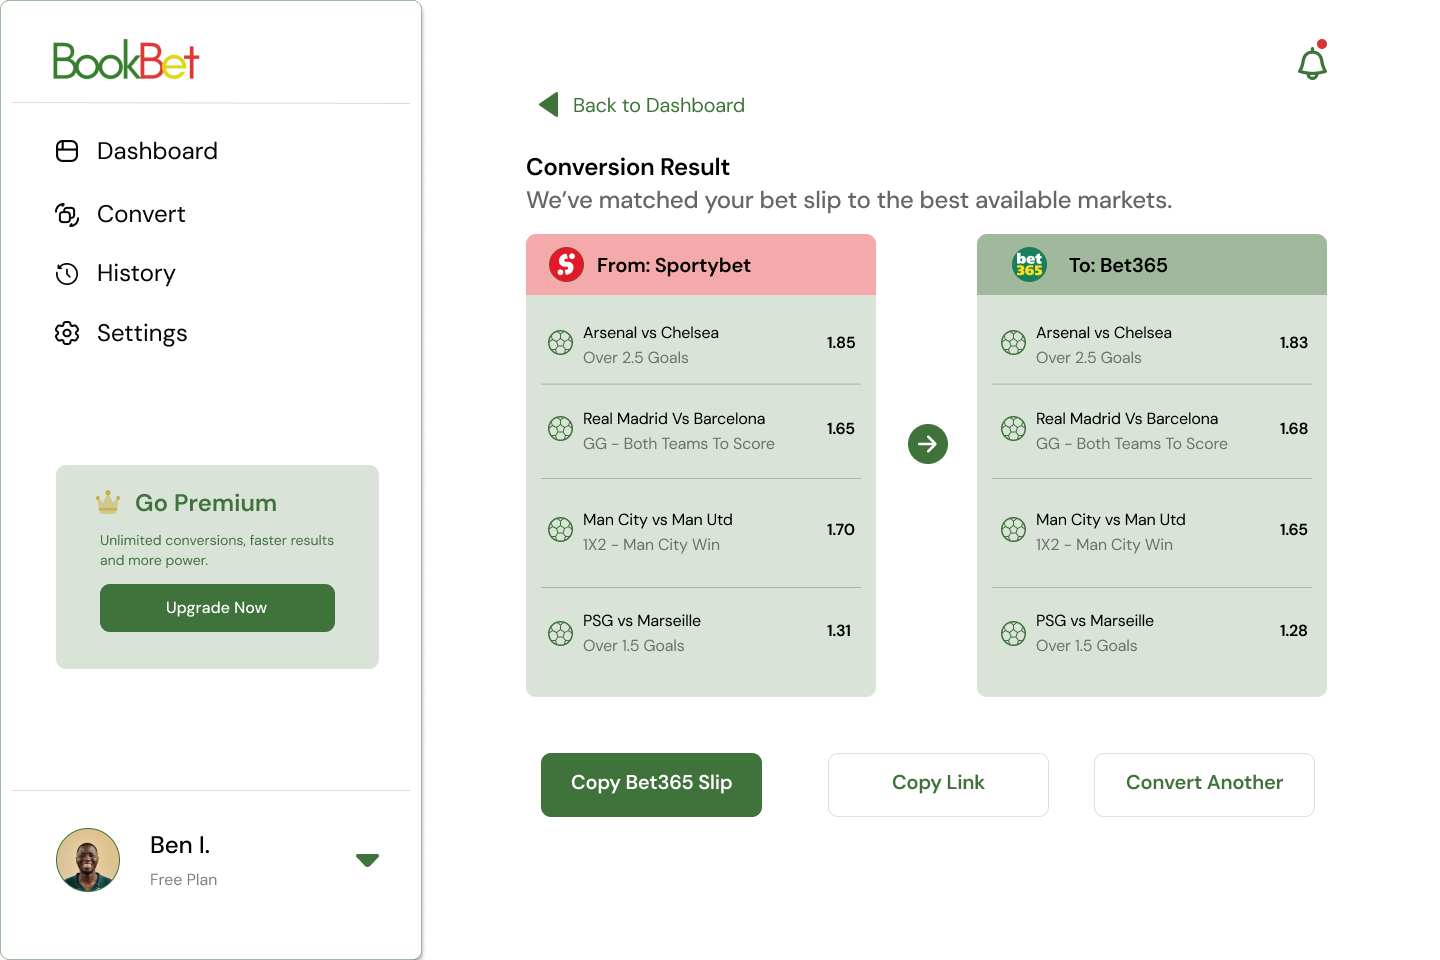Click Ben I. profile avatar photo

point(88,860)
